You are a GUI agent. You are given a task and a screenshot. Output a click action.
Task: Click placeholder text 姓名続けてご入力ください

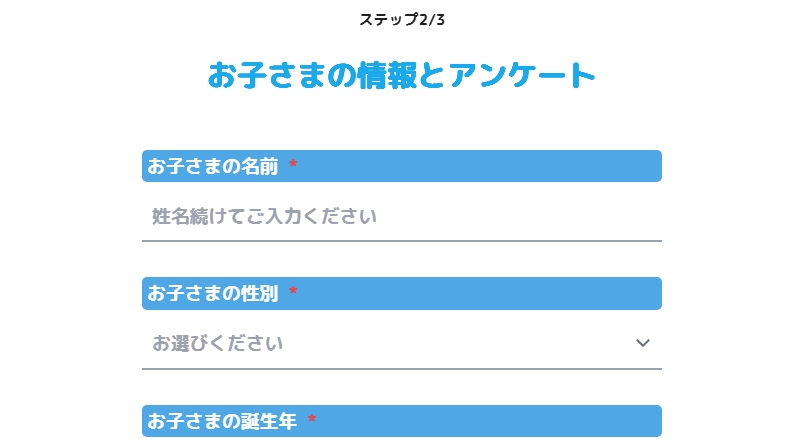tap(264, 216)
